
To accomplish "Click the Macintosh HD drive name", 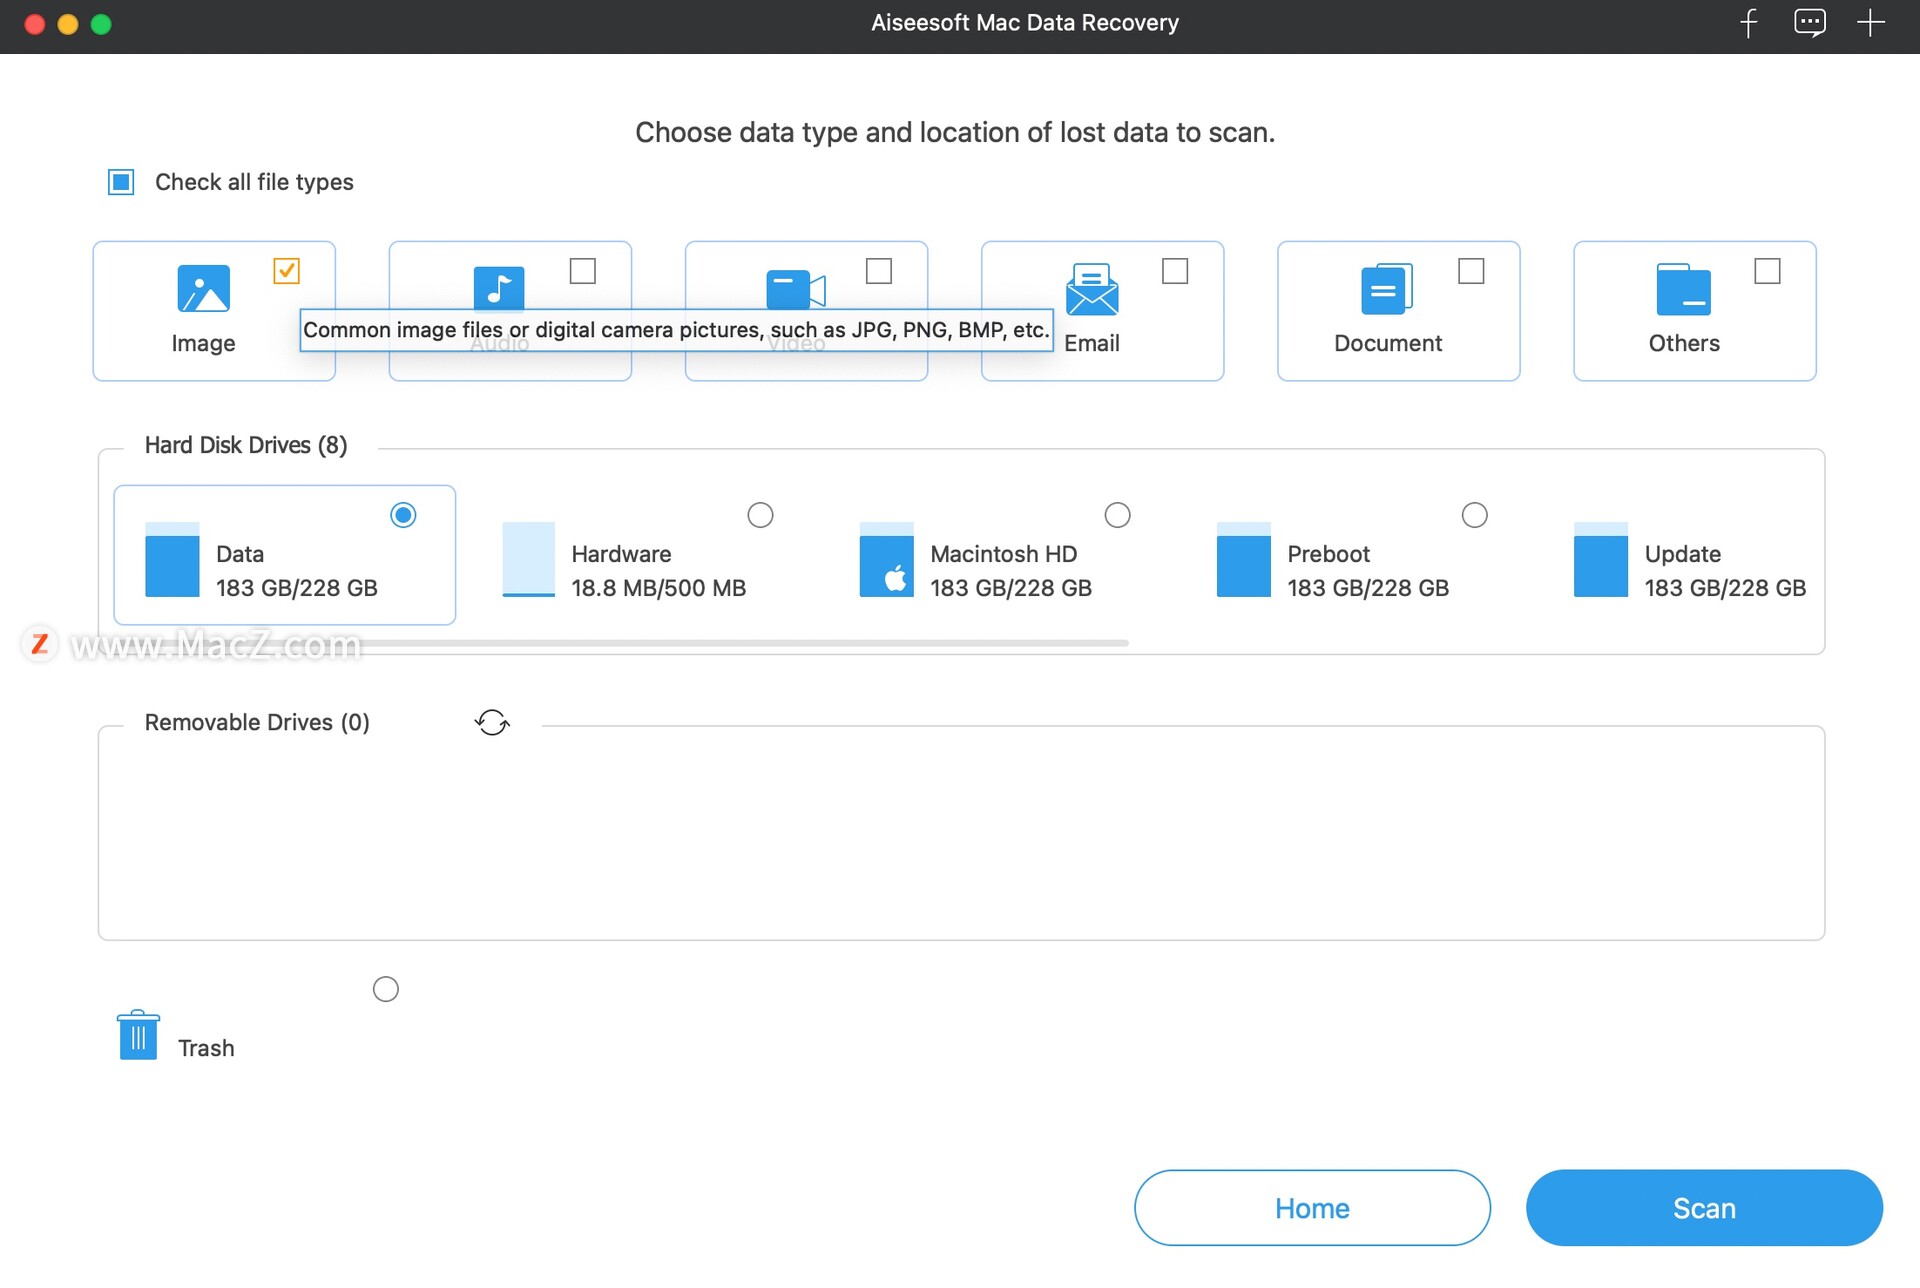I will pyautogui.click(x=1004, y=554).
